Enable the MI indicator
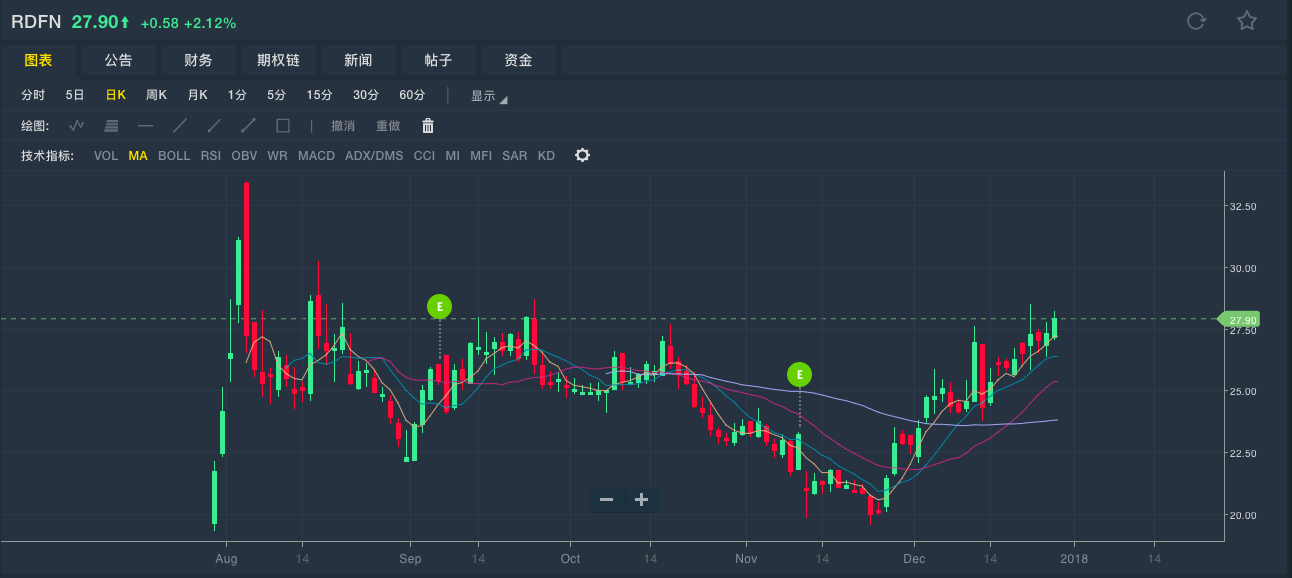 tap(453, 156)
